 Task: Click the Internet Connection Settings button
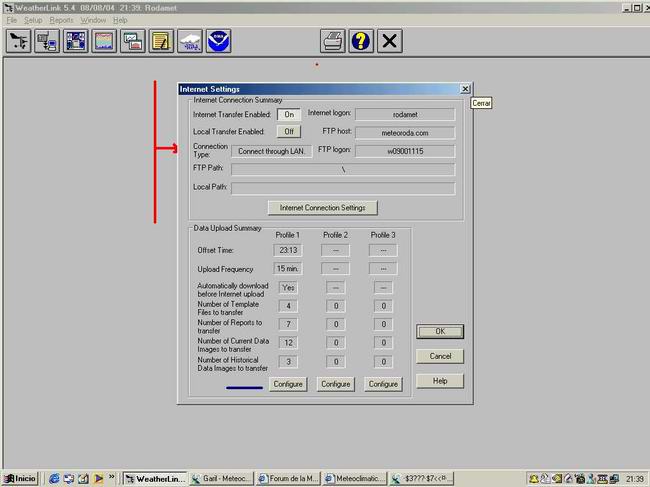[323, 208]
